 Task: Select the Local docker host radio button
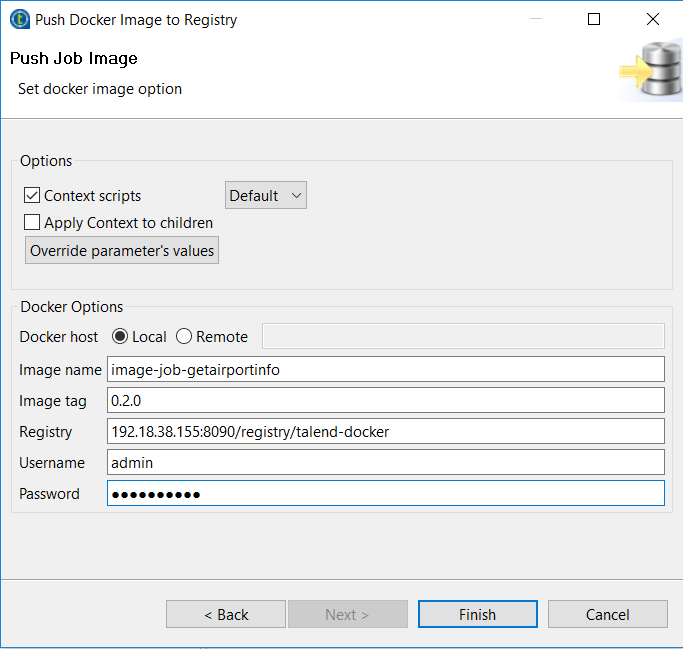(x=121, y=337)
